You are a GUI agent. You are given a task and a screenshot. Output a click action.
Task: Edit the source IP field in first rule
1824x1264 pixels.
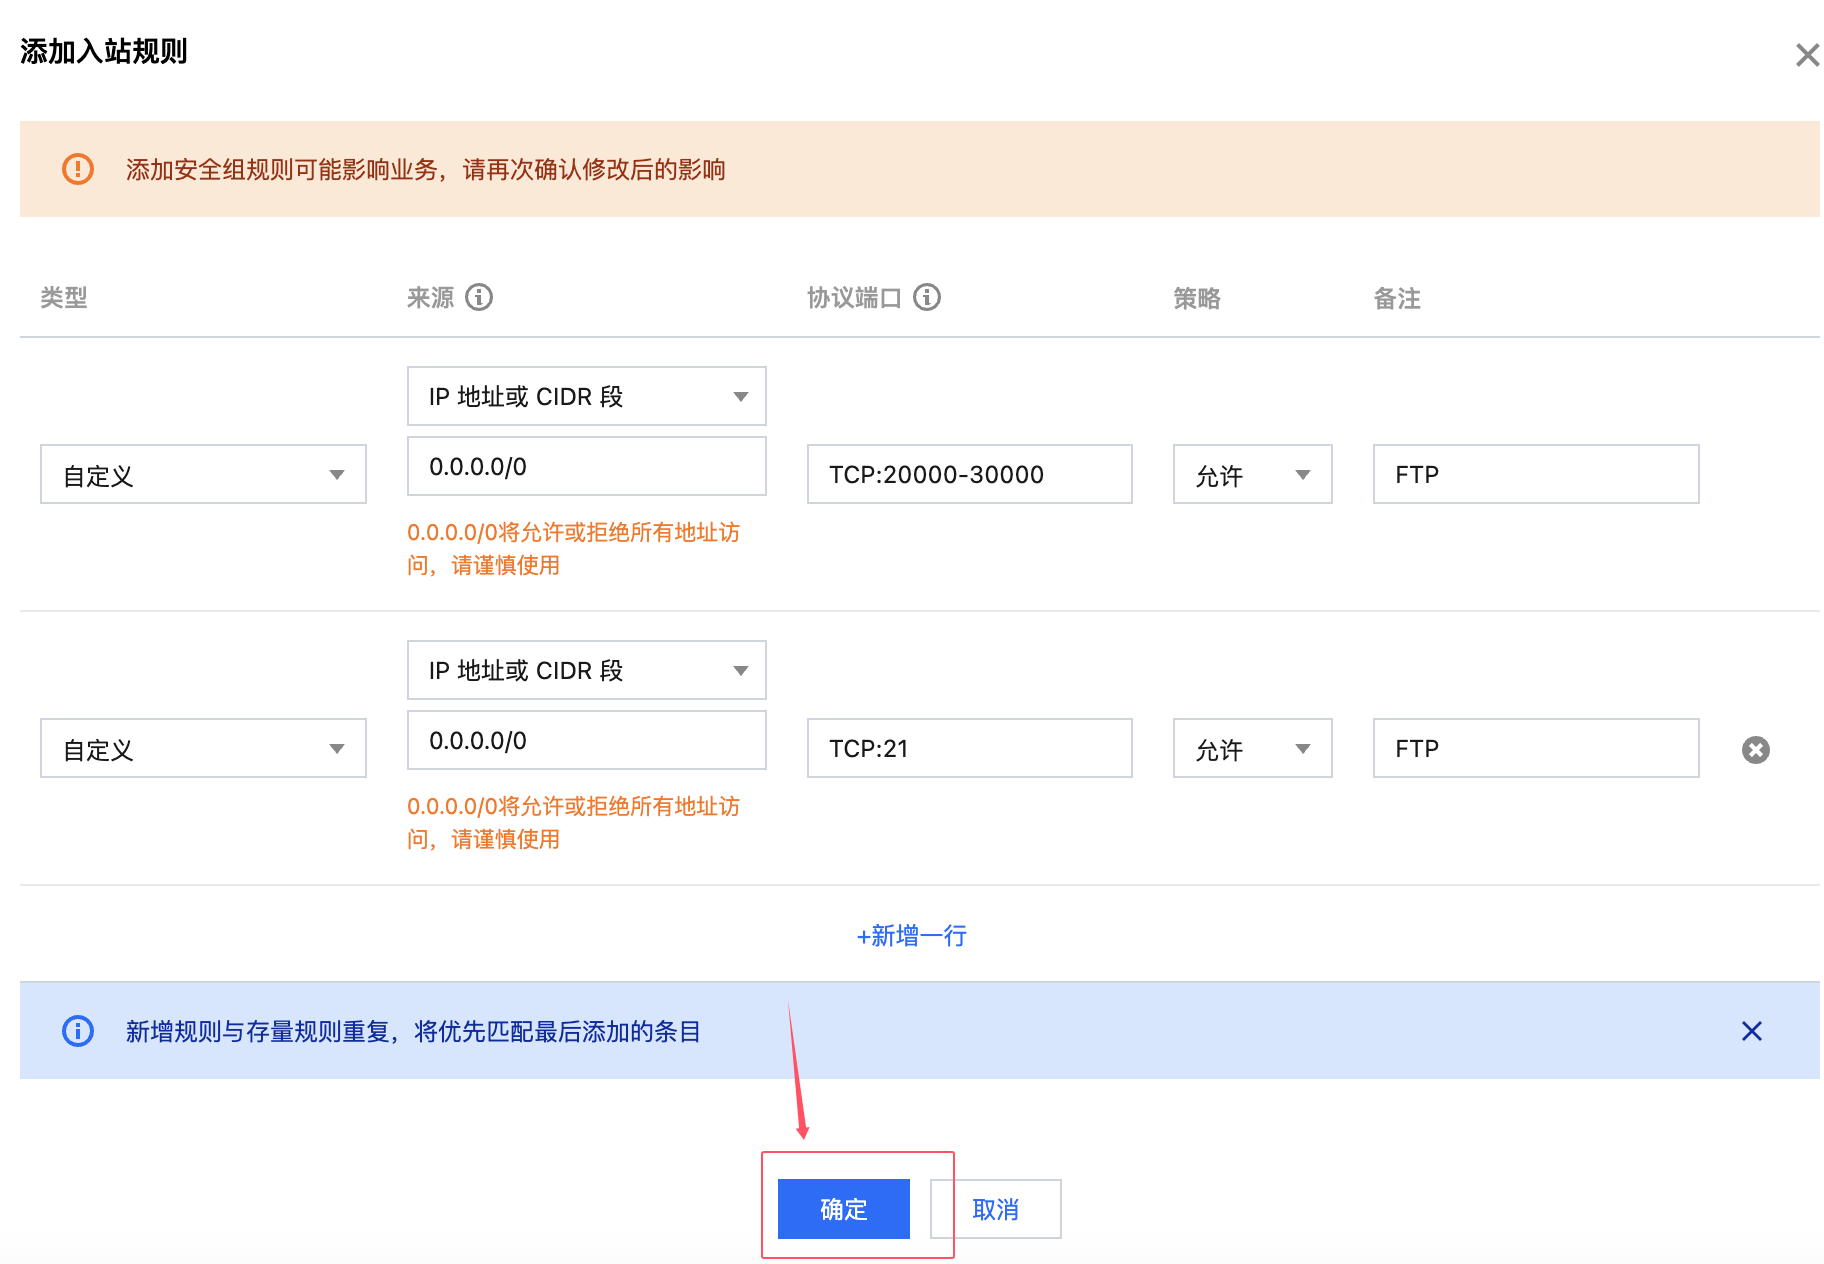click(x=587, y=466)
